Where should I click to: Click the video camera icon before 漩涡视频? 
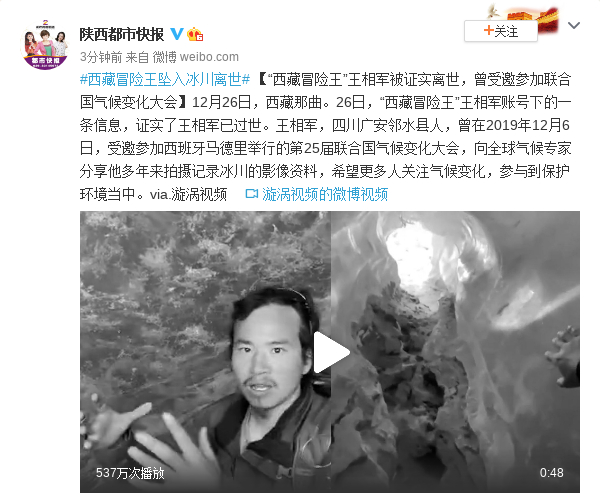251,194
